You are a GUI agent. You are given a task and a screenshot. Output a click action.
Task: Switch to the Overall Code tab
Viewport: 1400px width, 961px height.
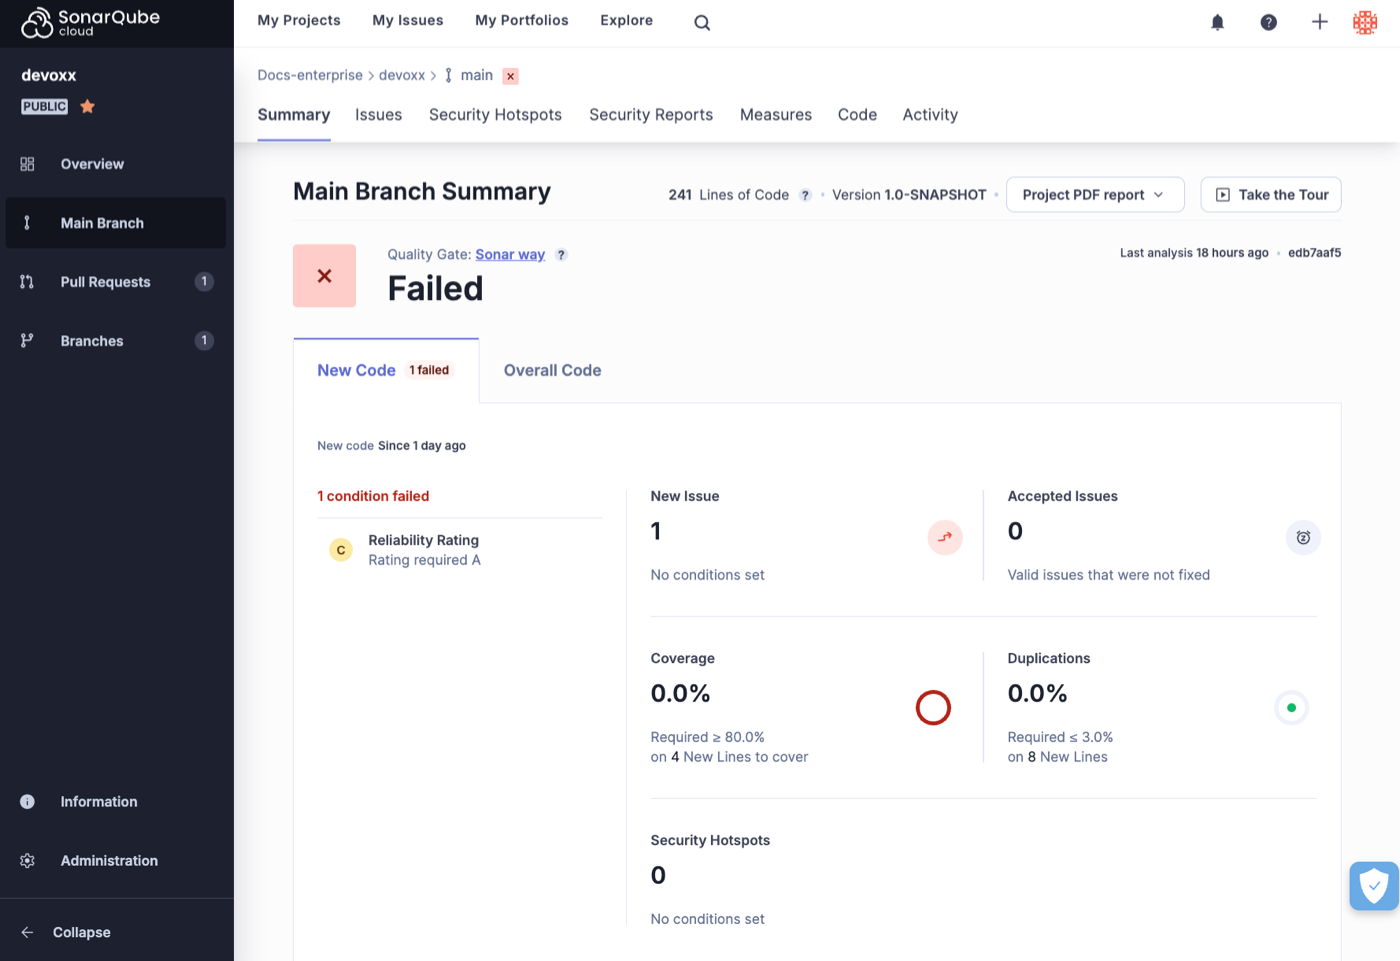coord(552,370)
